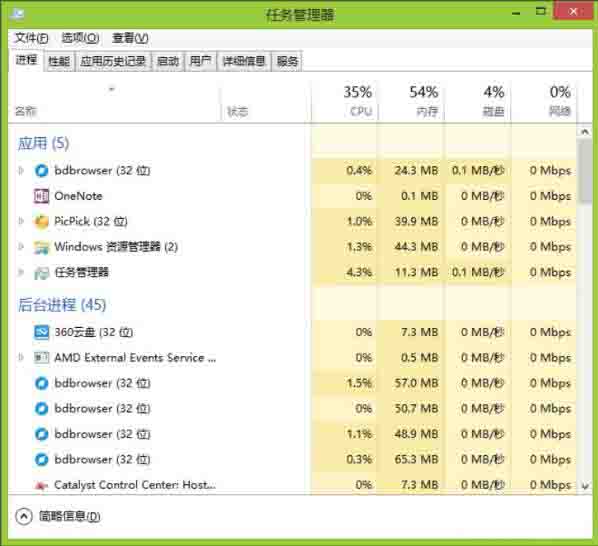Click the Task Manager title bar icon
The image size is (598, 546).
coord(17,14)
